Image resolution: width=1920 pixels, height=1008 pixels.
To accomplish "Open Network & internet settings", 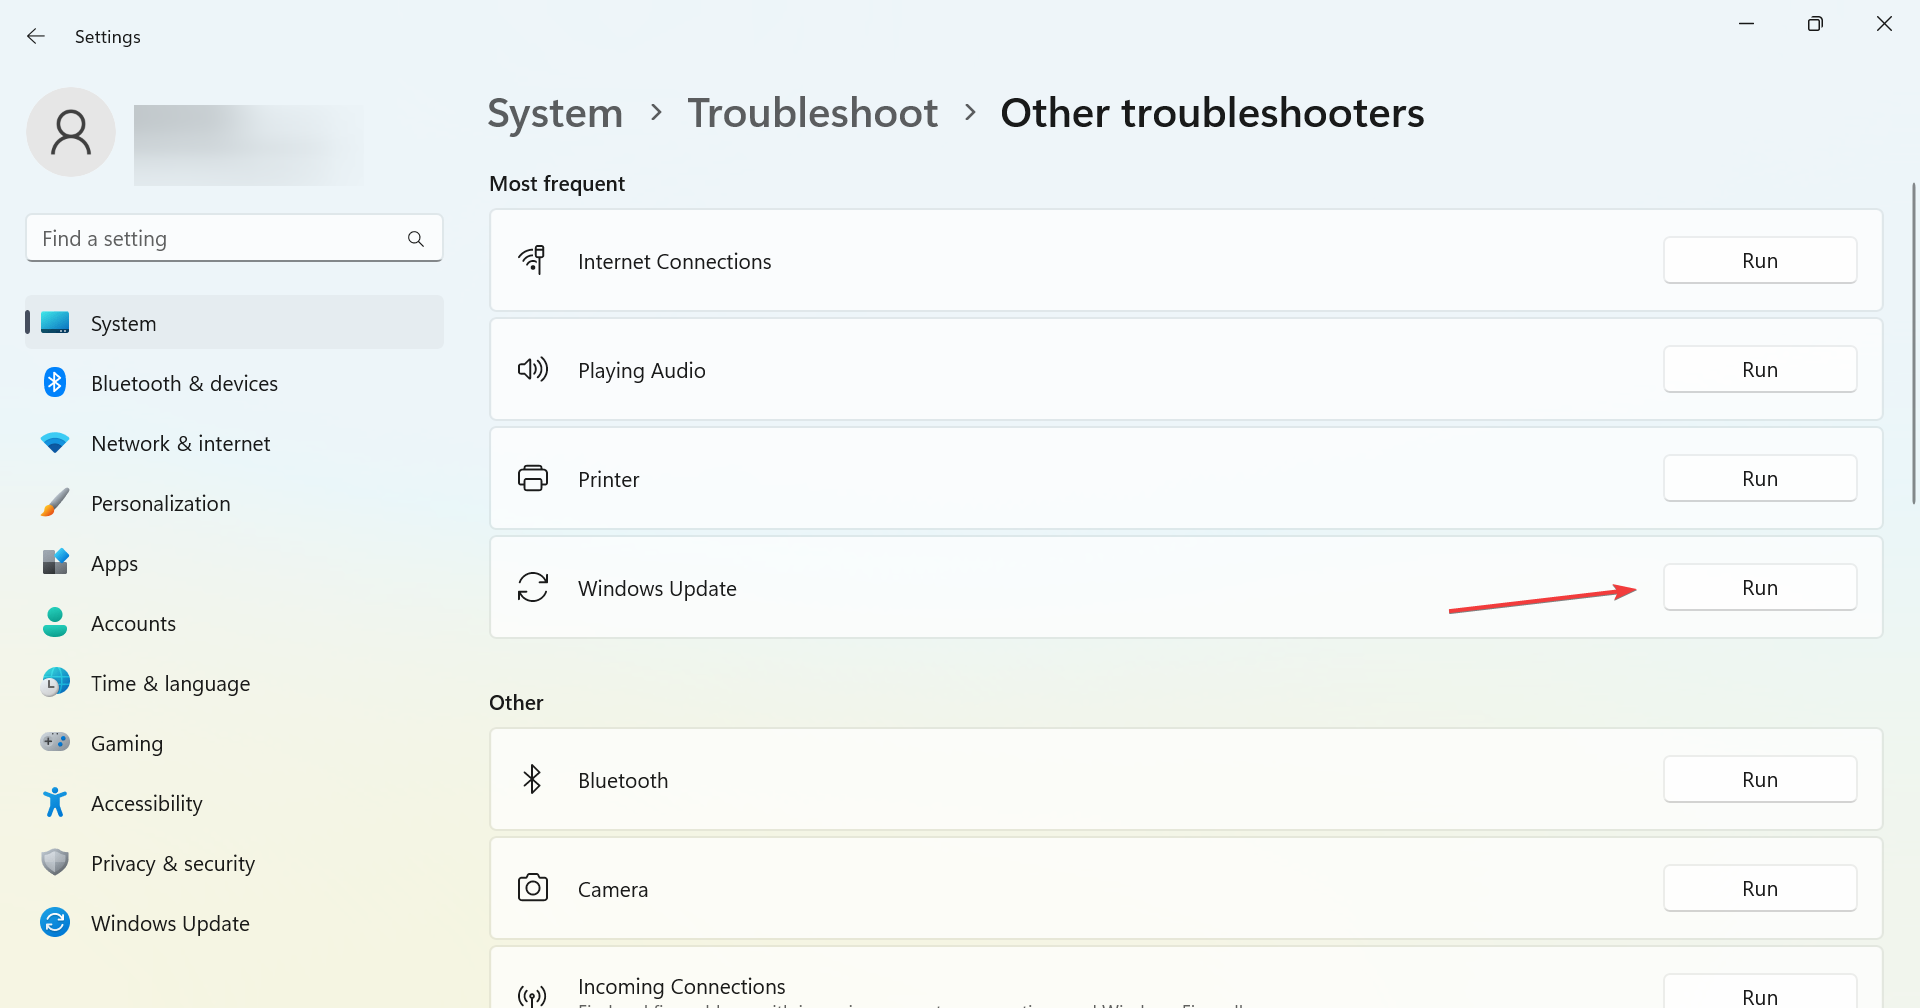I will point(234,443).
